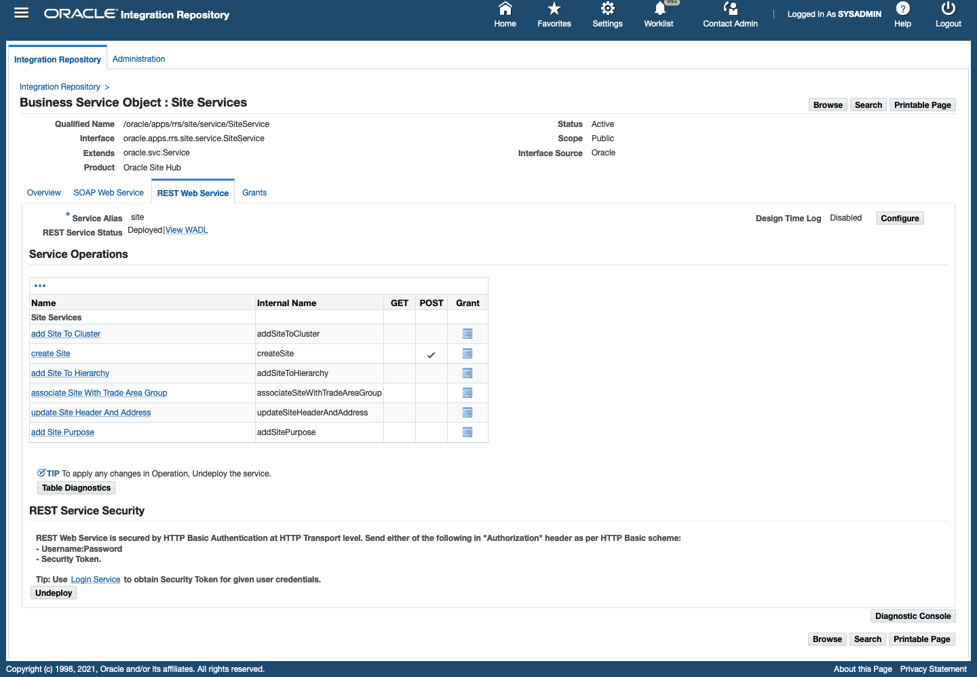Check the POST checkbox for createSite

pos(430,353)
